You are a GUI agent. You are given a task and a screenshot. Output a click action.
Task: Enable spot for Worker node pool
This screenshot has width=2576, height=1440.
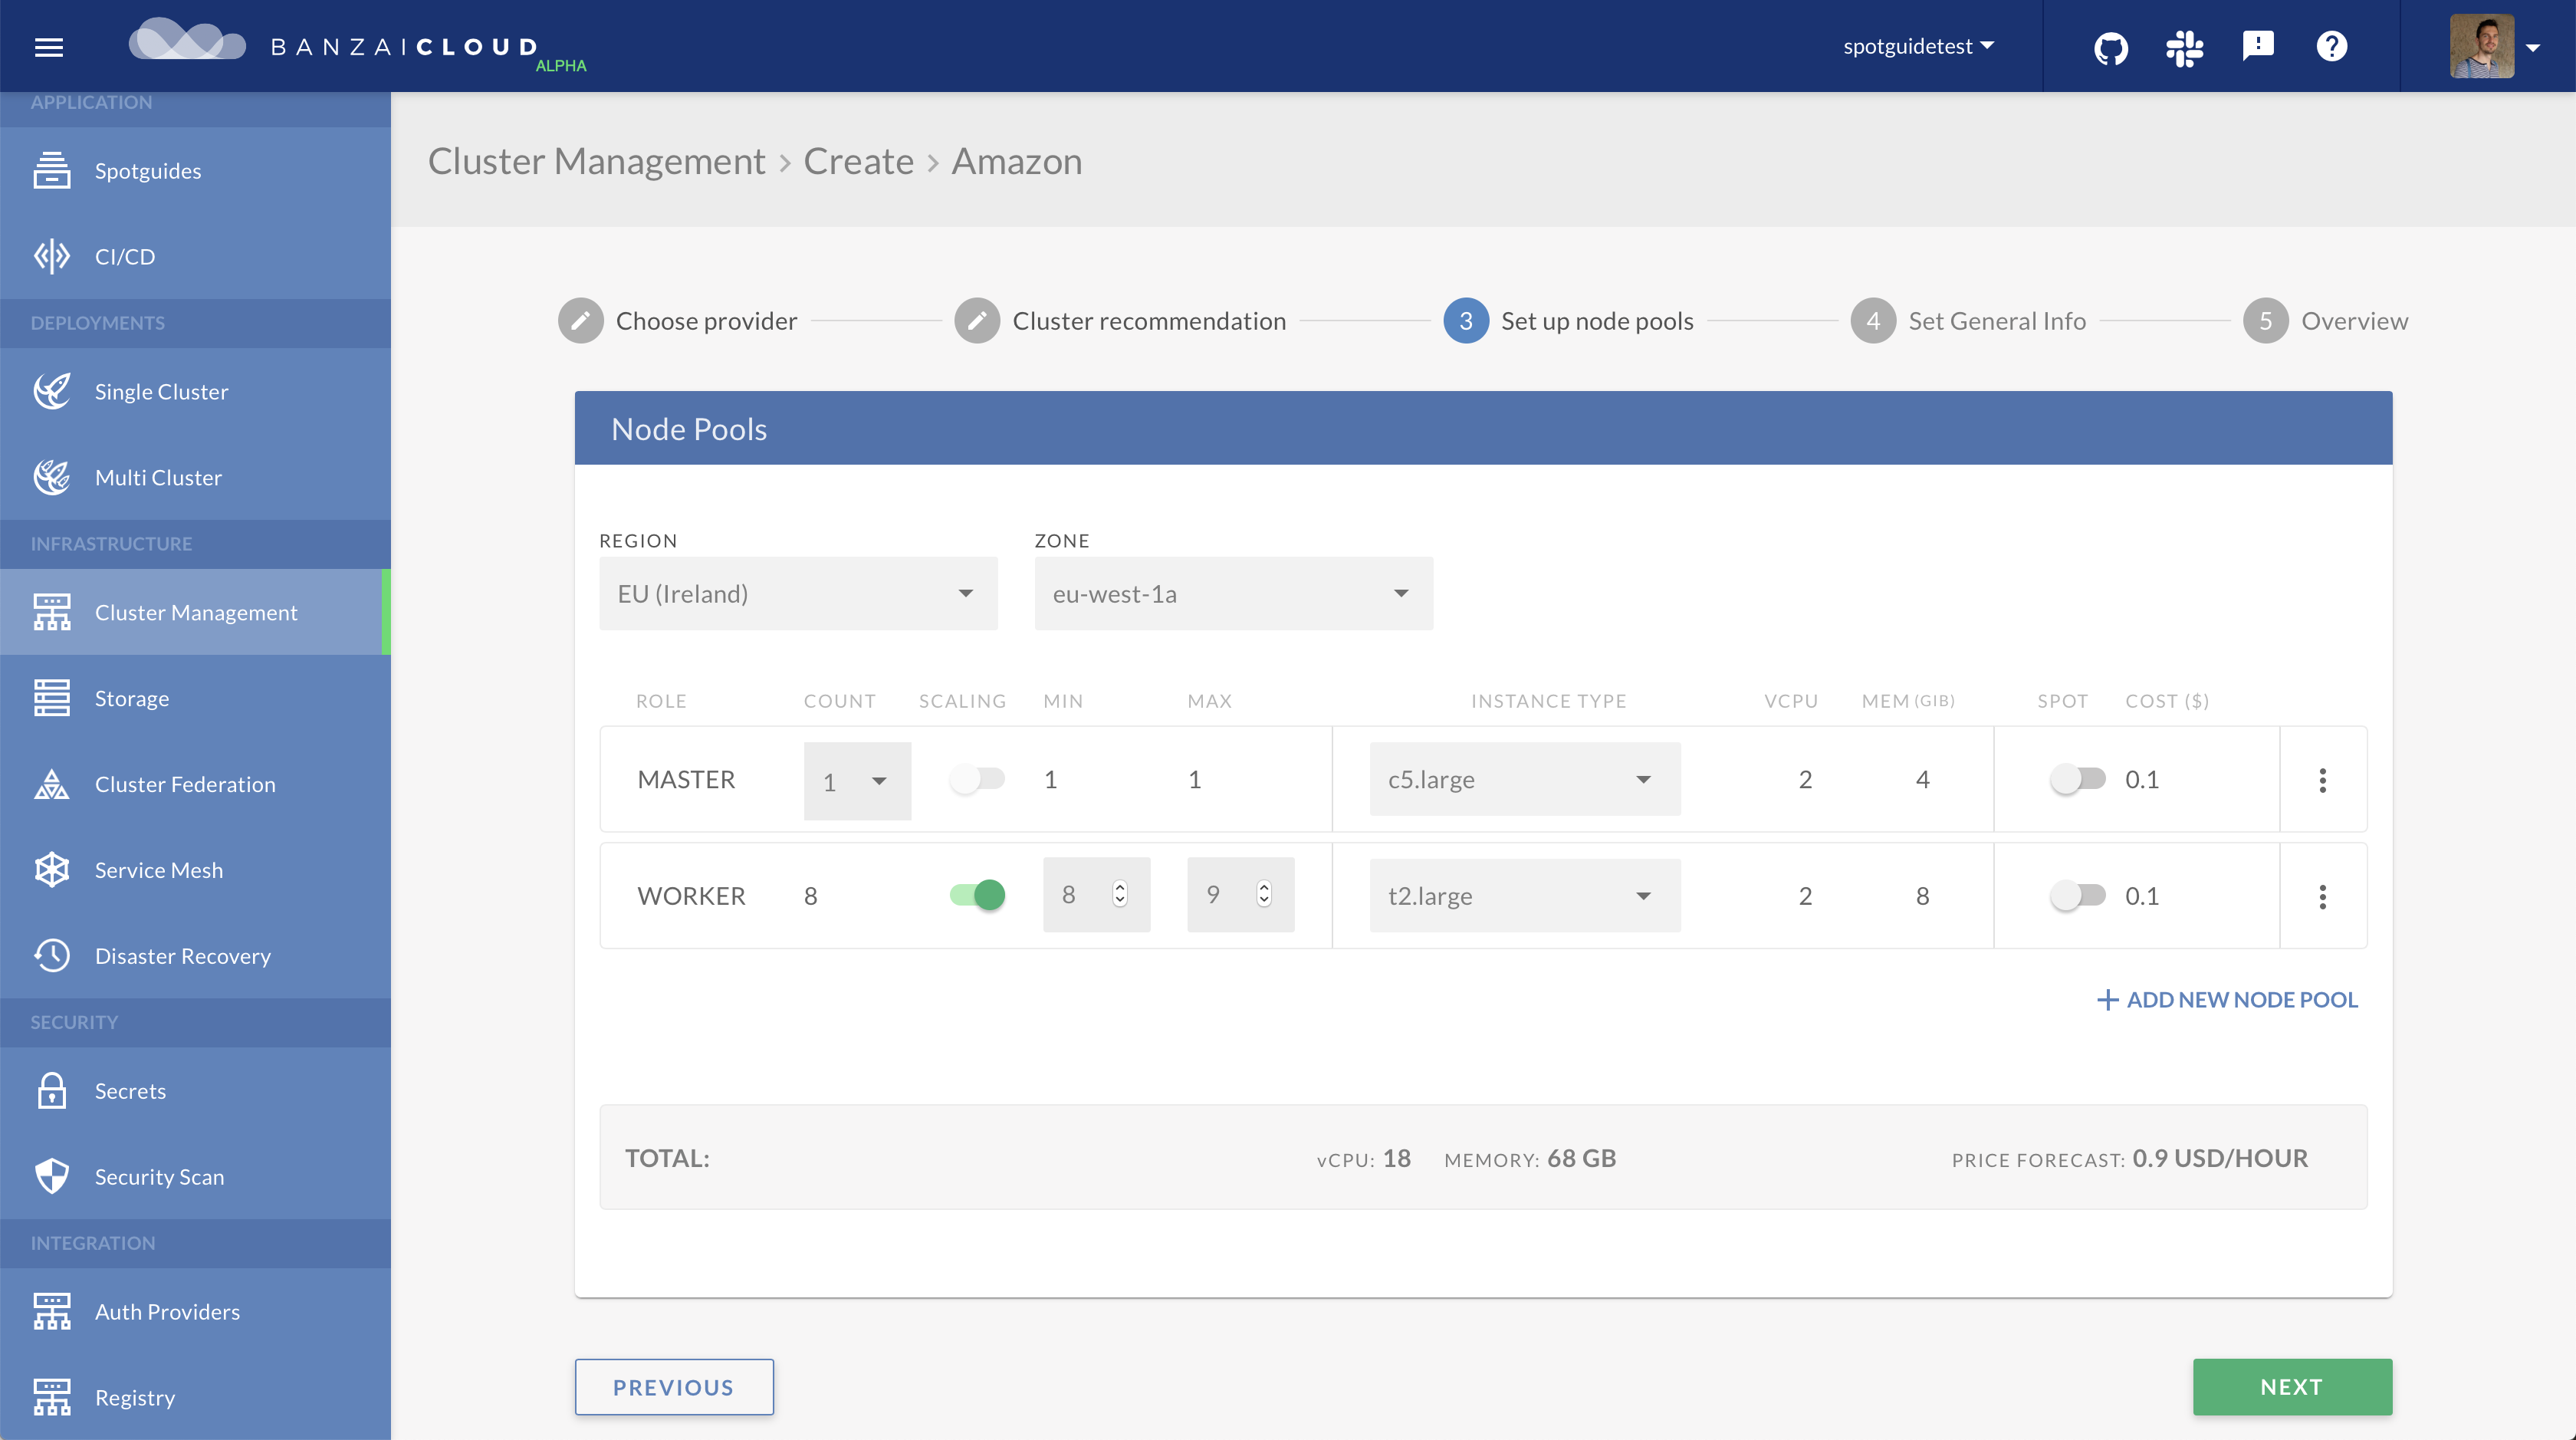(x=2077, y=894)
